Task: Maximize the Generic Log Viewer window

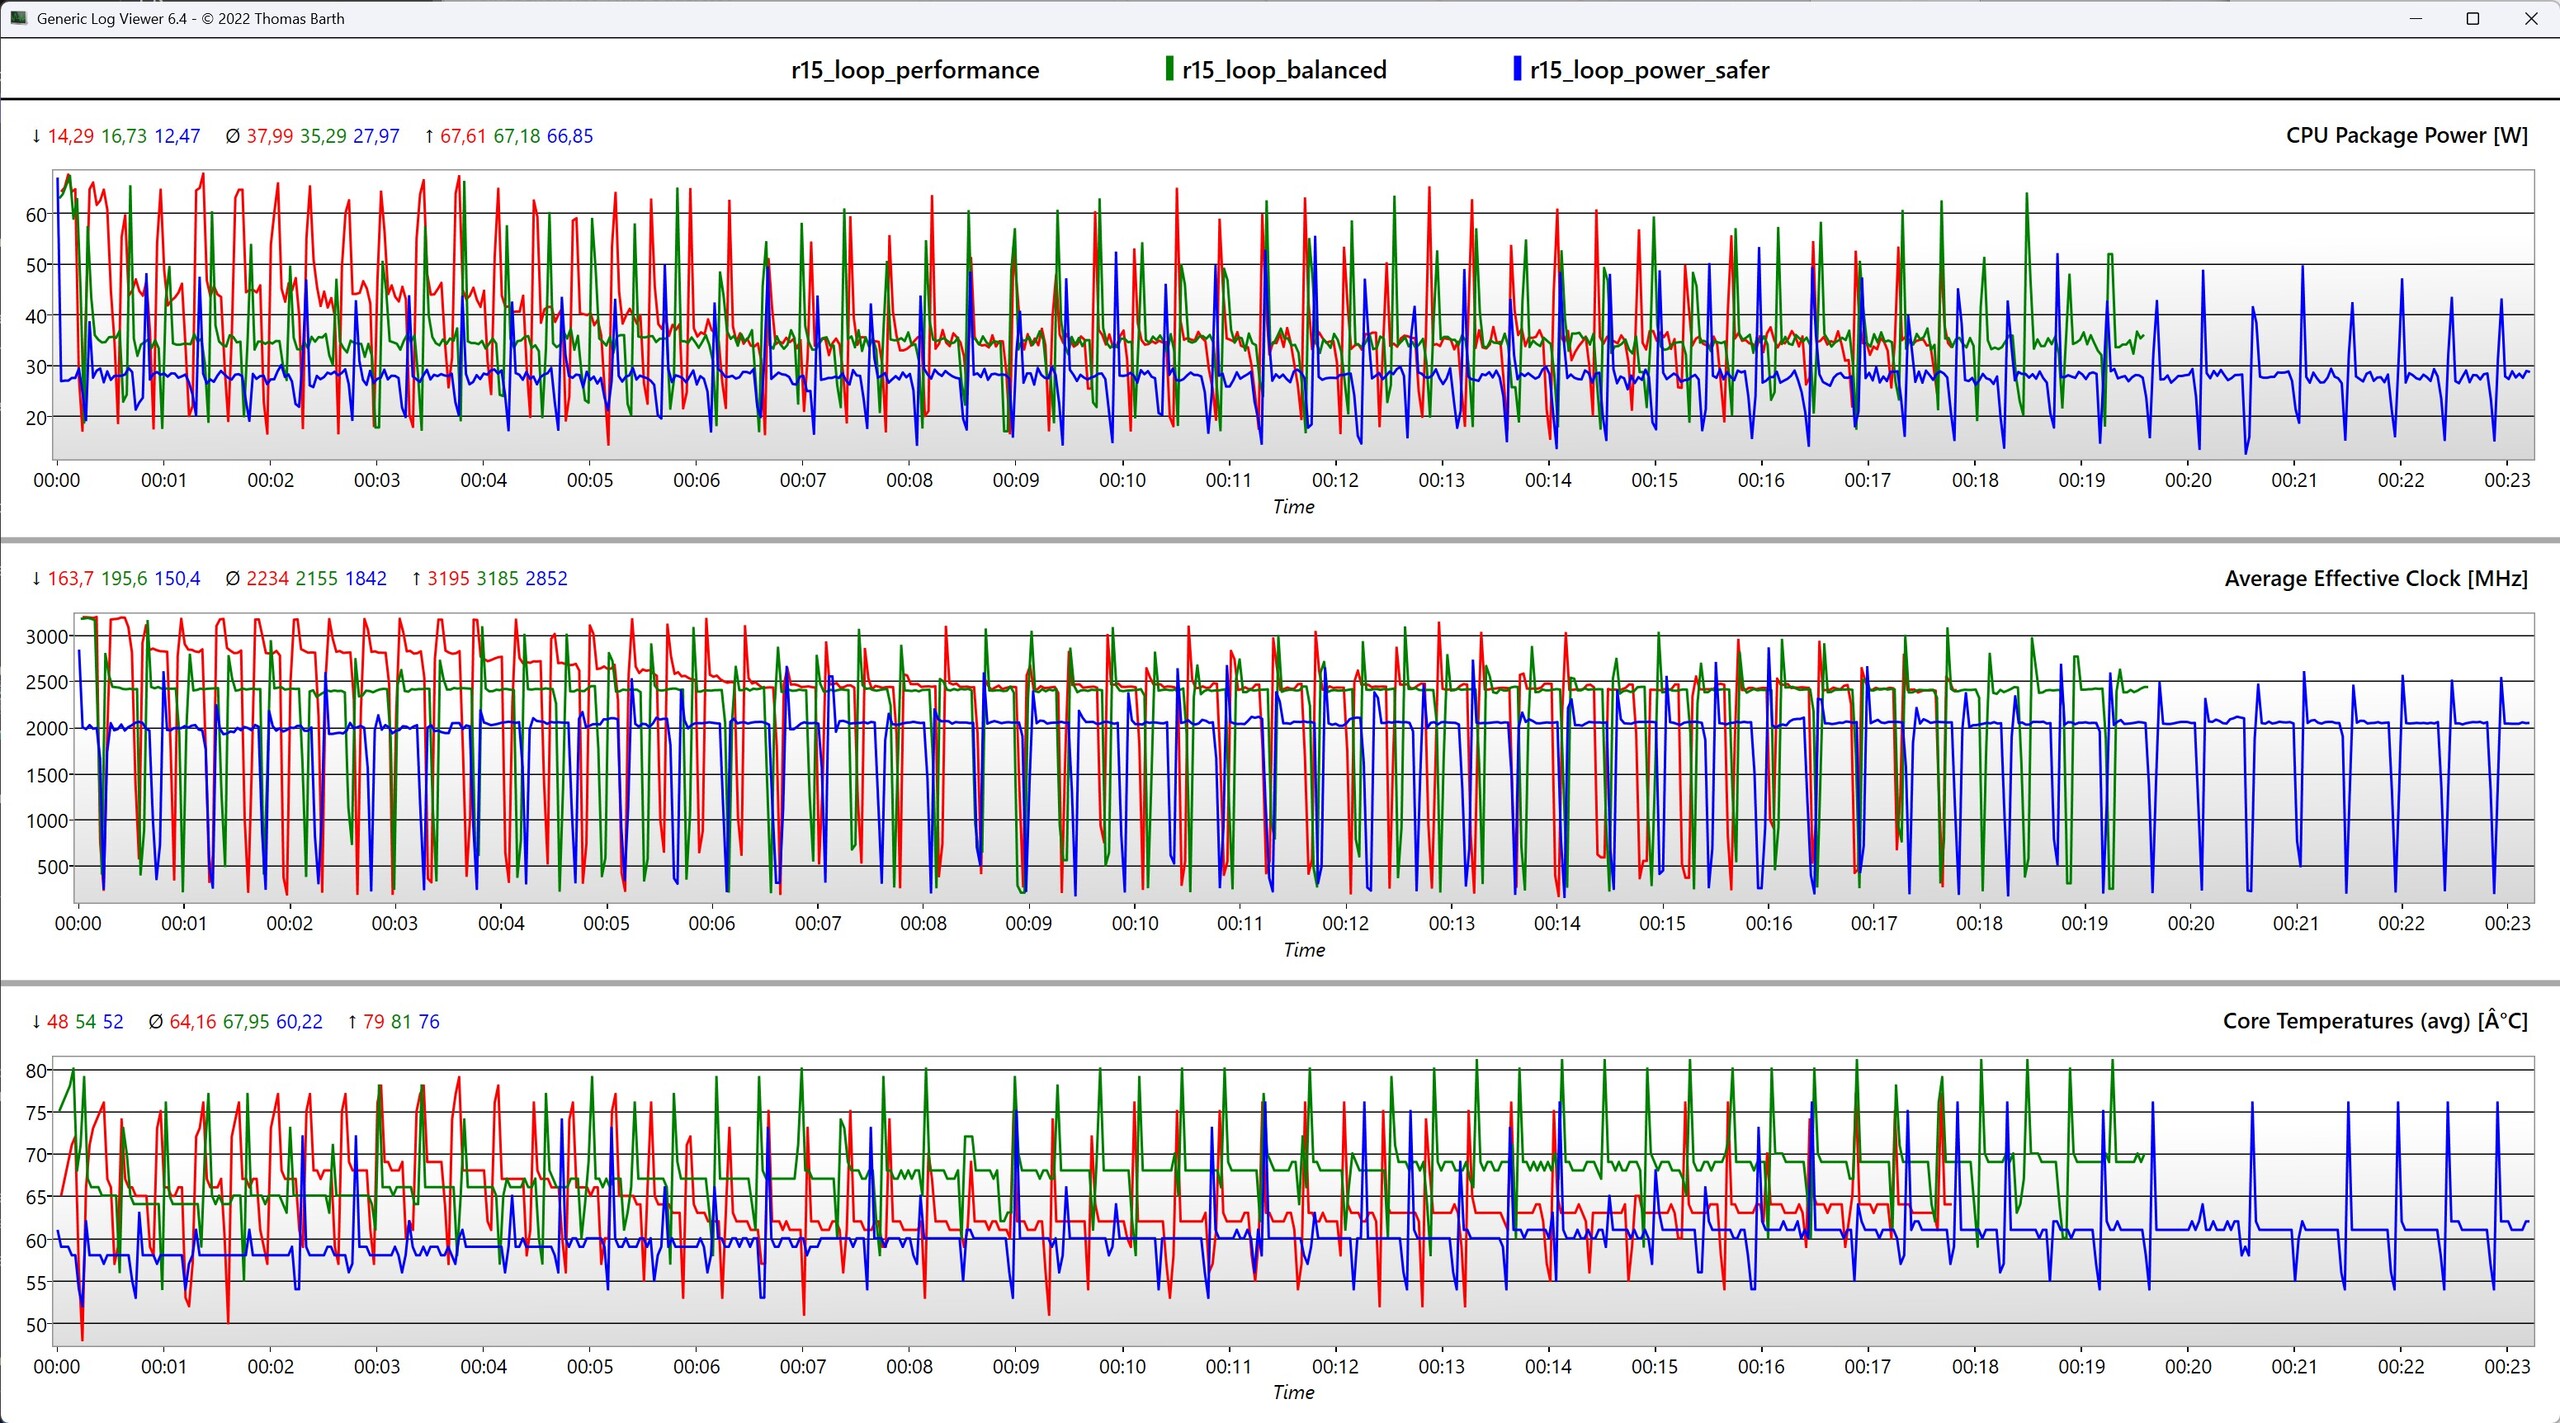Action: point(2473,19)
